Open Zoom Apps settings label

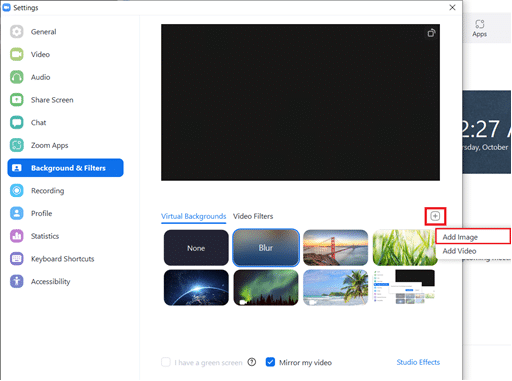[50, 145]
